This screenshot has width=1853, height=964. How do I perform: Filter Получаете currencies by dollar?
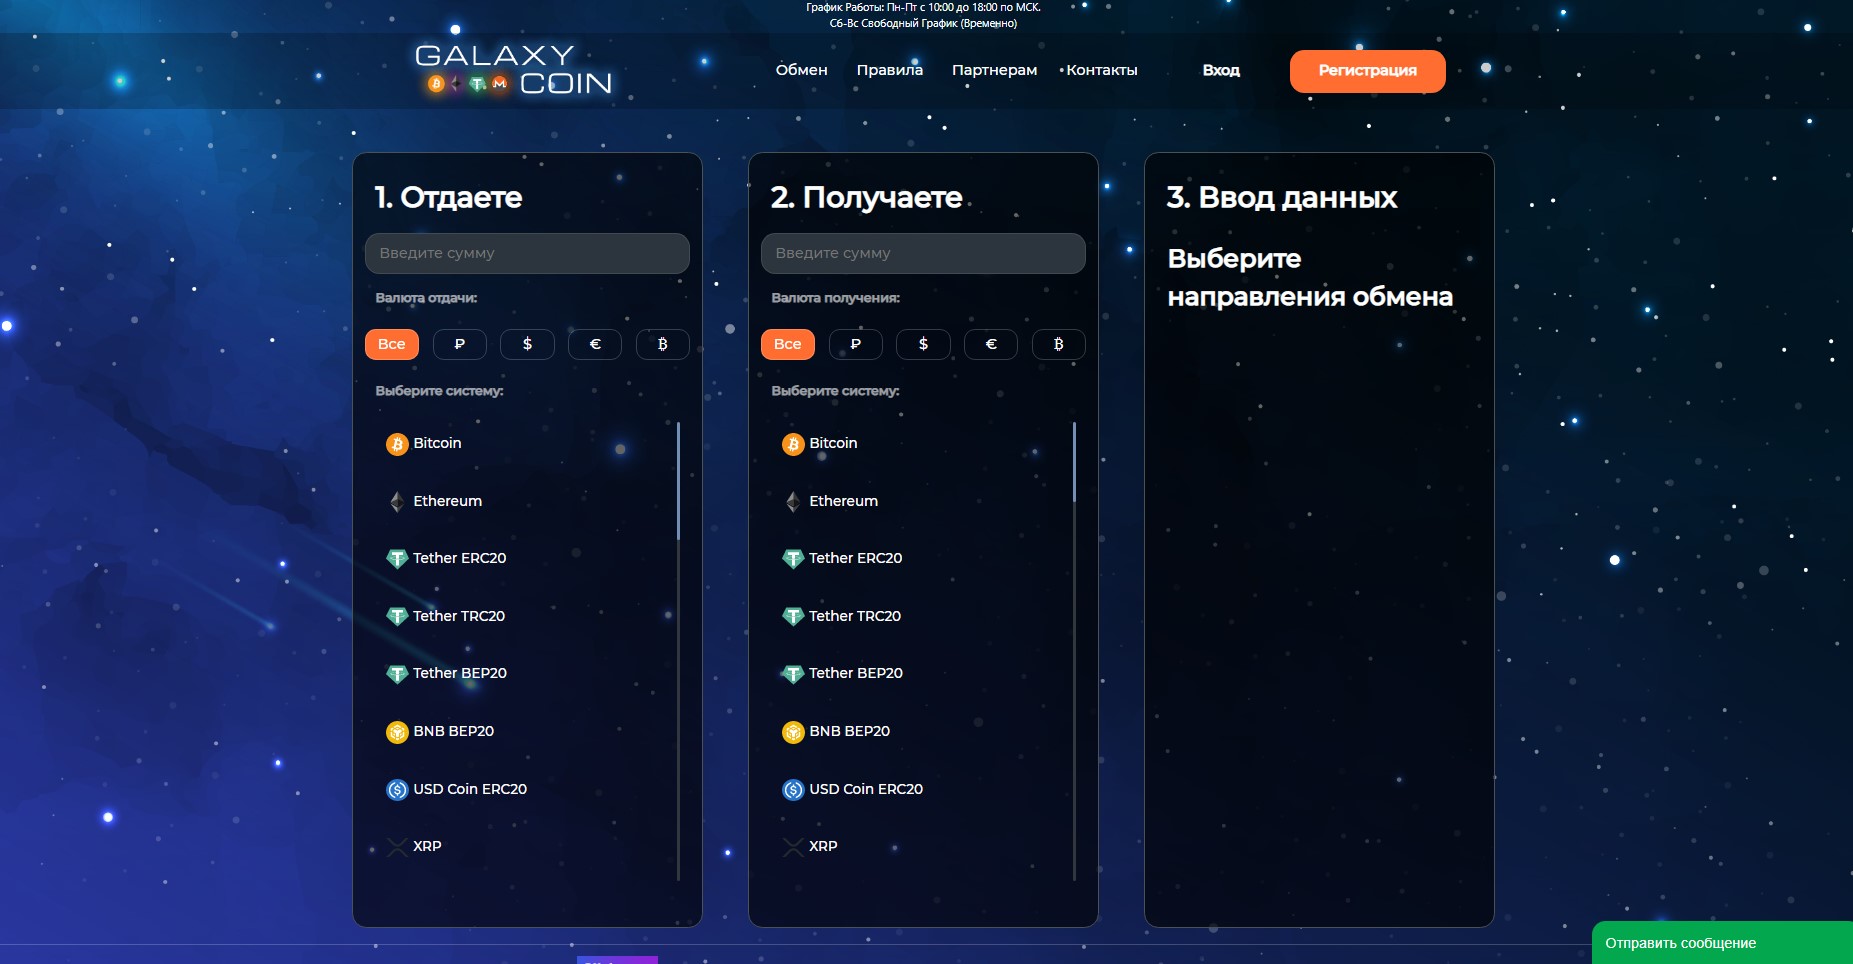tap(923, 344)
